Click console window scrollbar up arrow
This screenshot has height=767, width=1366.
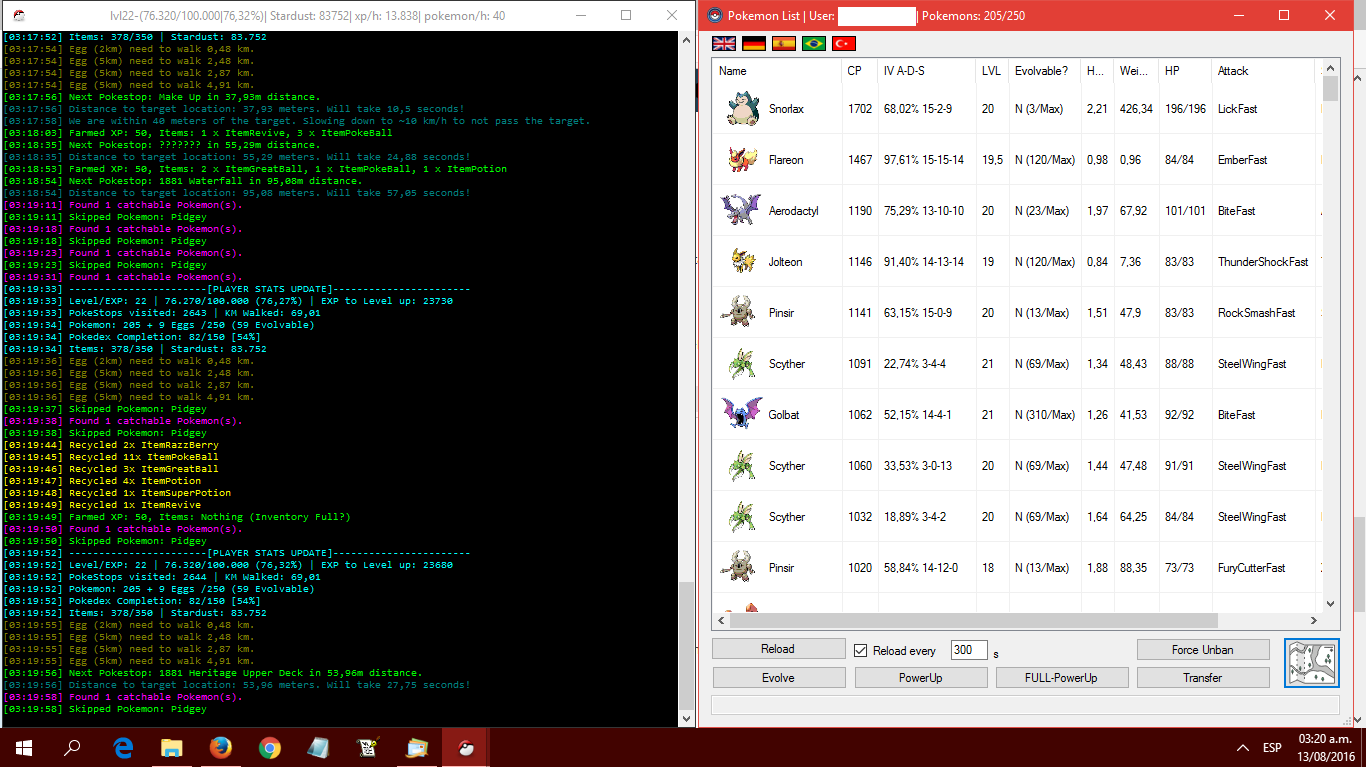coord(685,40)
